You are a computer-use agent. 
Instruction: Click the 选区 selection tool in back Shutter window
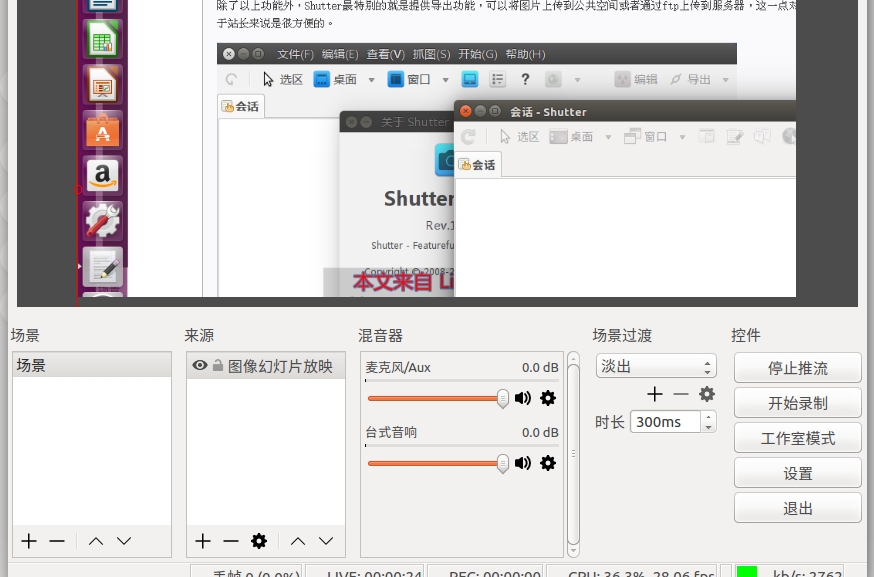(x=283, y=80)
